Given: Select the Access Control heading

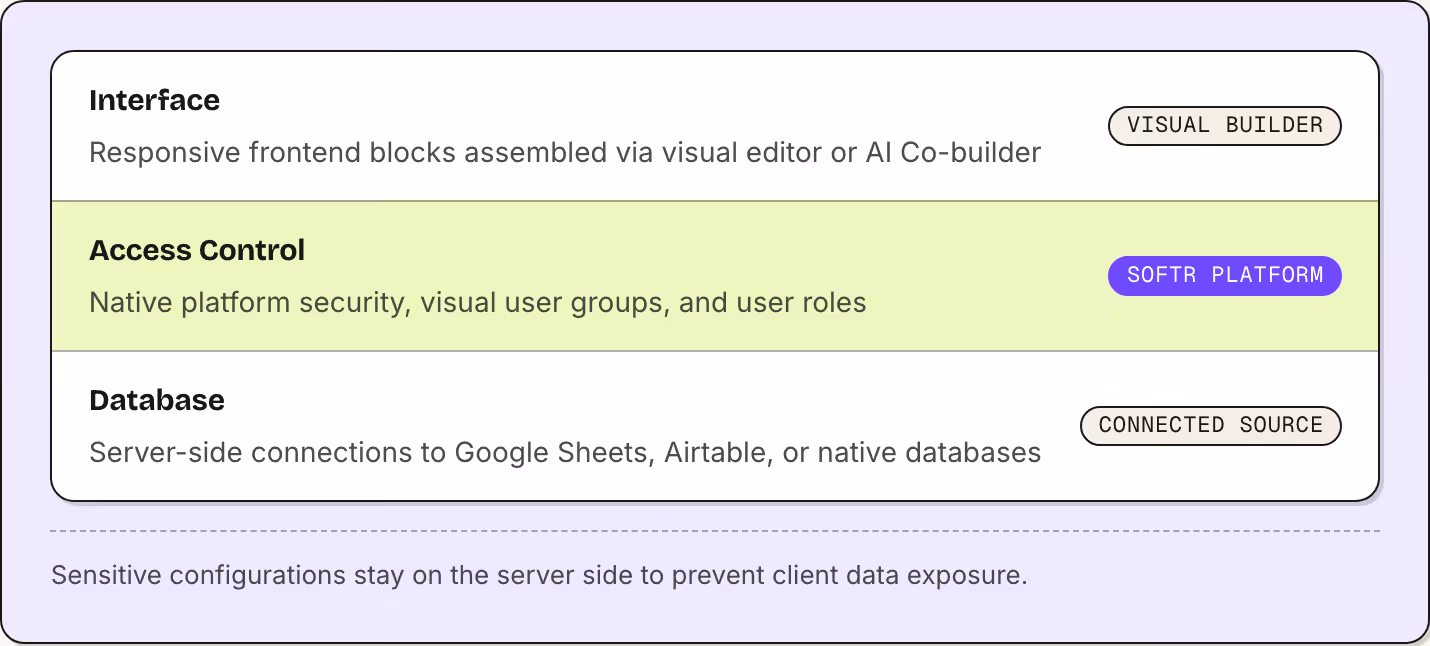Looking at the screenshot, I should click(x=197, y=250).
